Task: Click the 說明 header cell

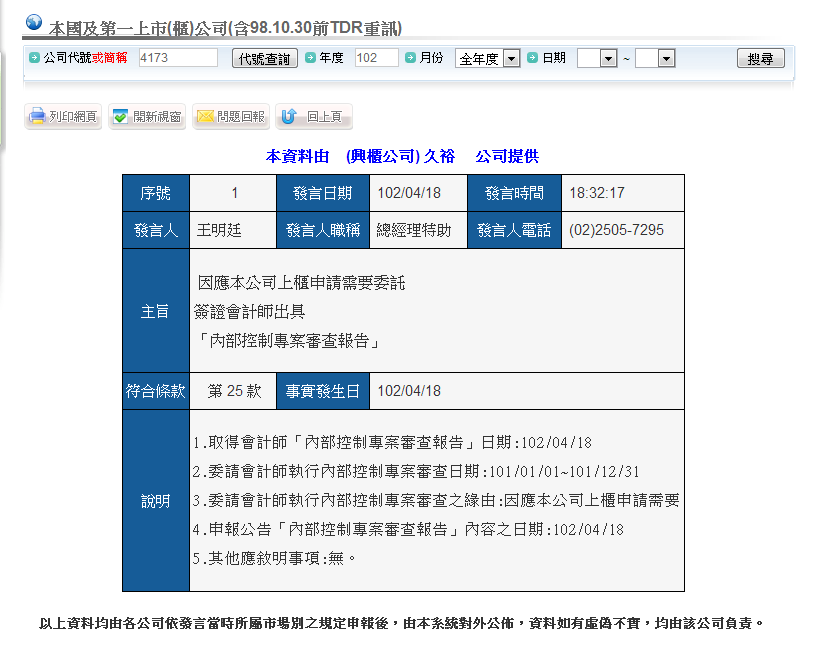Action: tap(156, 501)
